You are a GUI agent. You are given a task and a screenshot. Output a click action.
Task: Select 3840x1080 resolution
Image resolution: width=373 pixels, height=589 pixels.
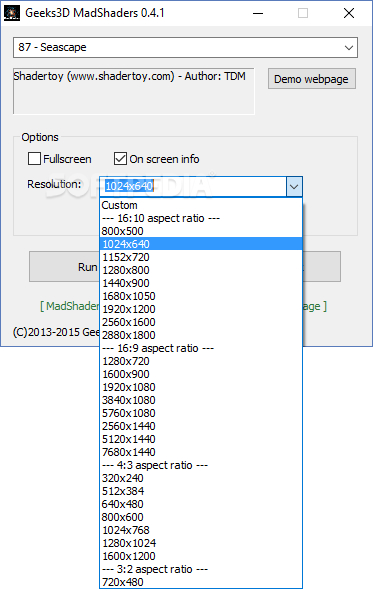201,400
